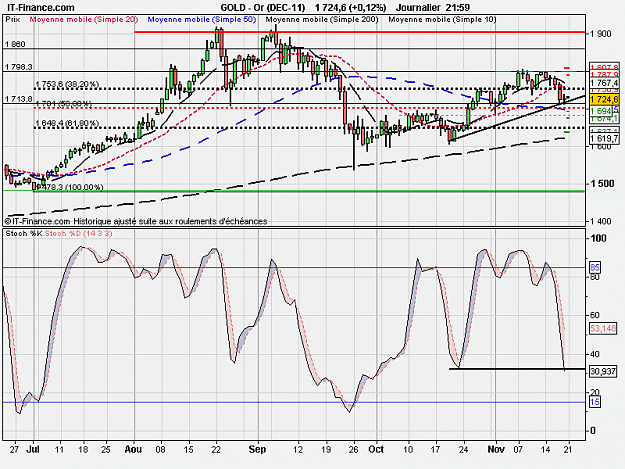Click the 40 stochastic axis value

pyautogui.click(x=595, y=354)
